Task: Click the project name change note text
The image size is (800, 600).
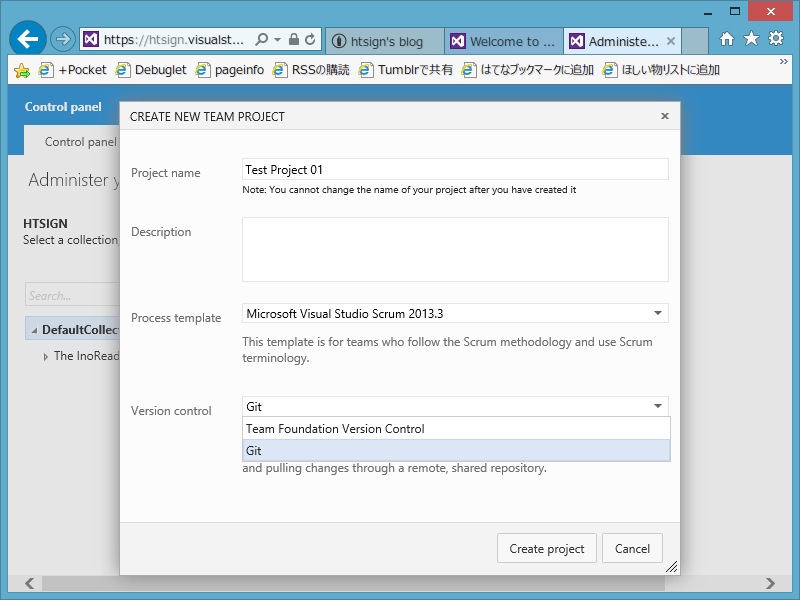Action: (409, 190)
